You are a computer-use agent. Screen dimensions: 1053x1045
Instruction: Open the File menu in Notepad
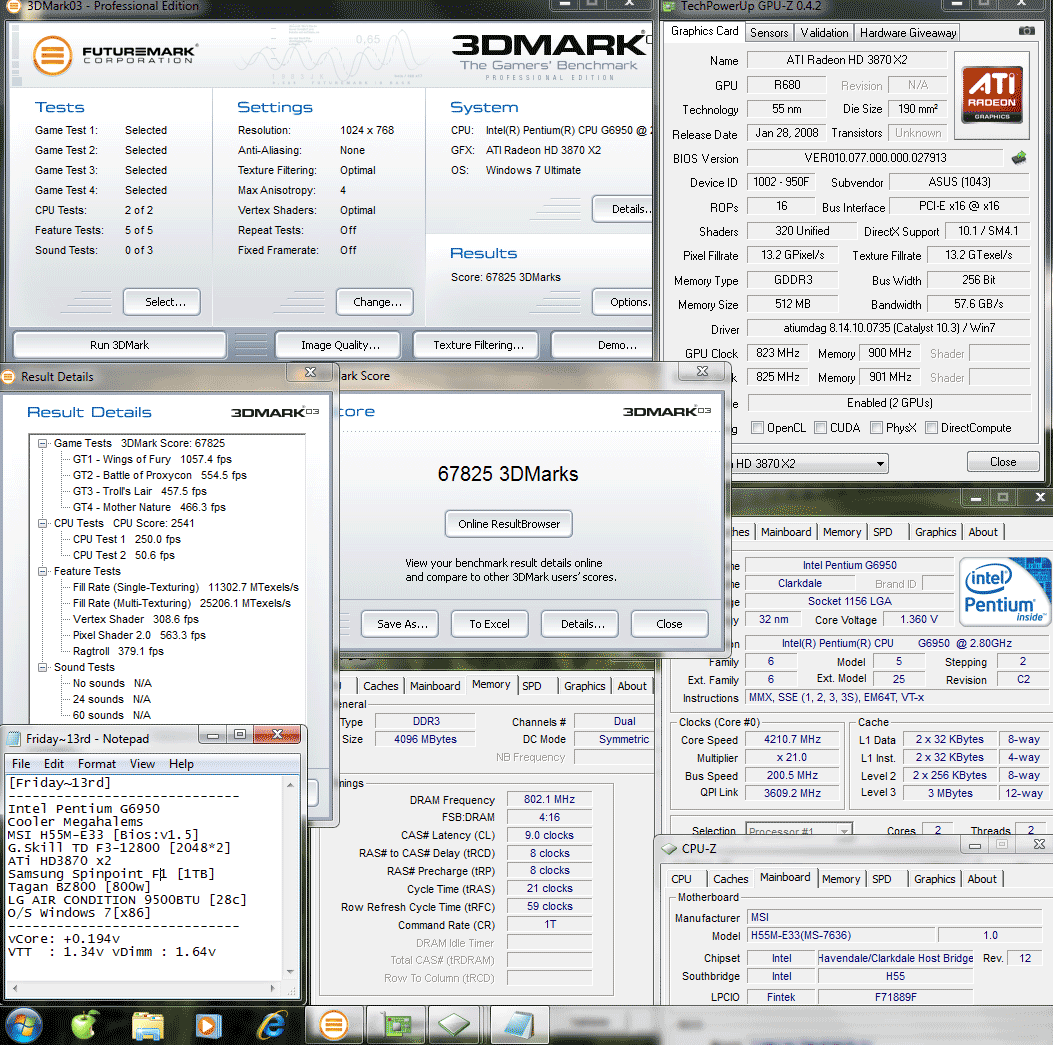(x=21, y=764)
